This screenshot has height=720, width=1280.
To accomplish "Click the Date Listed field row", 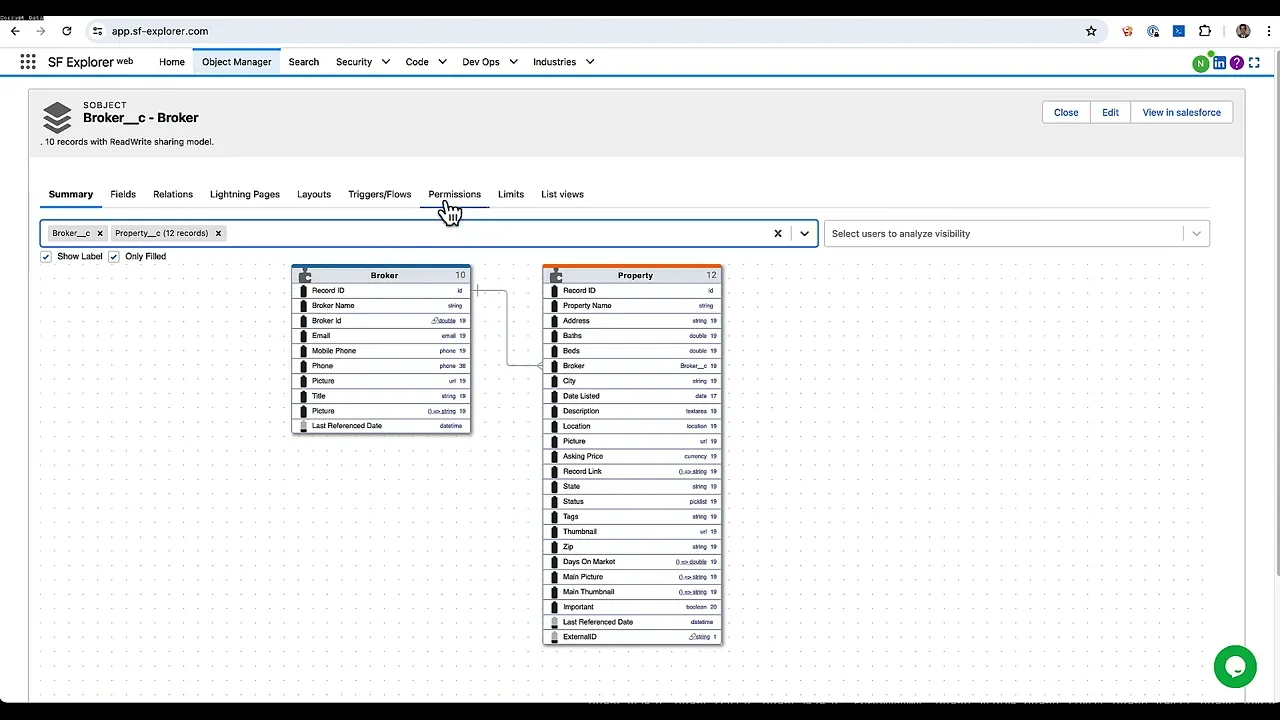I will 632,396.
